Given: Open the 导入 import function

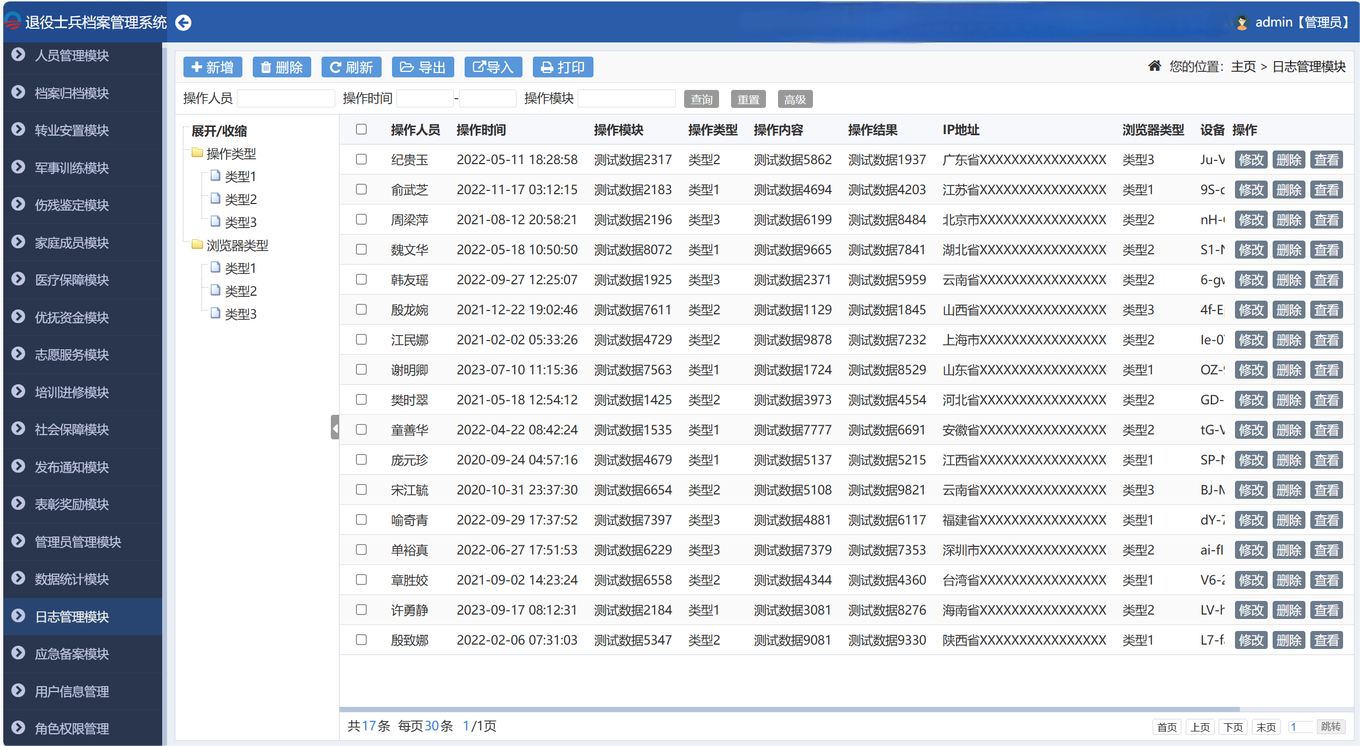Looking at the screenshot, I should (493, 67).
